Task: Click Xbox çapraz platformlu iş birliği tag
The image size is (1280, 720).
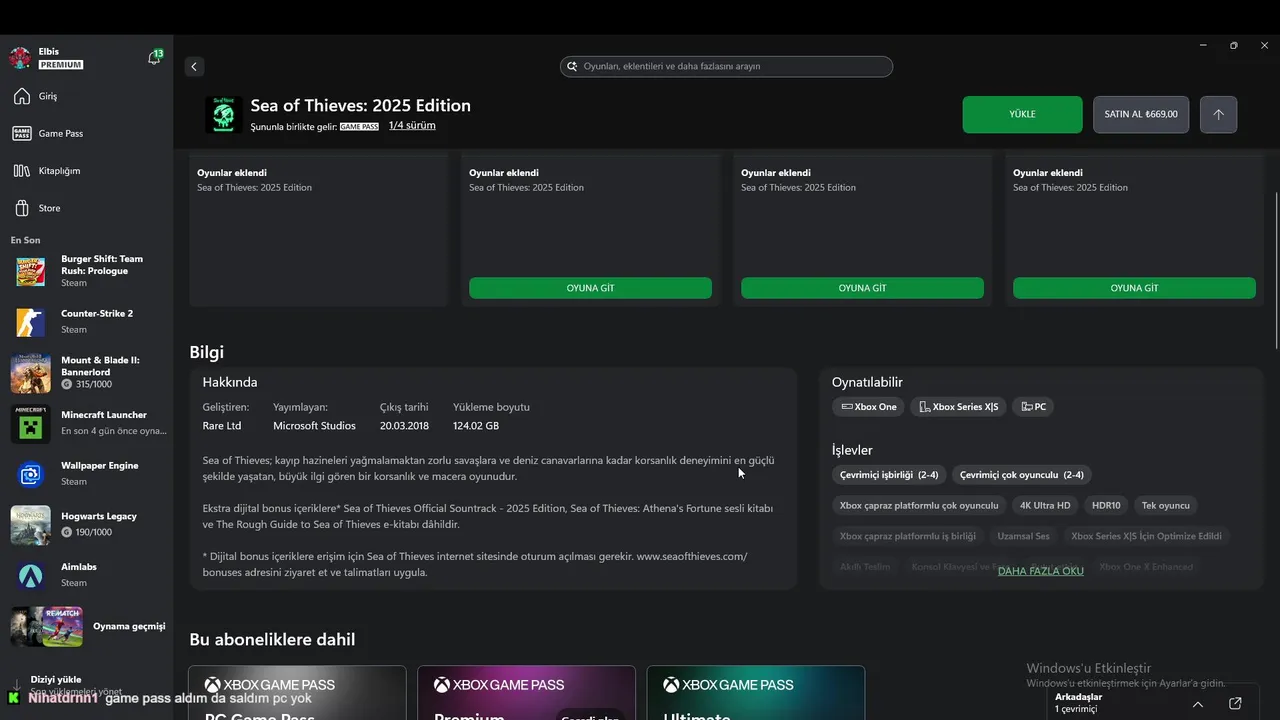Action: click(x=908, y=536)
